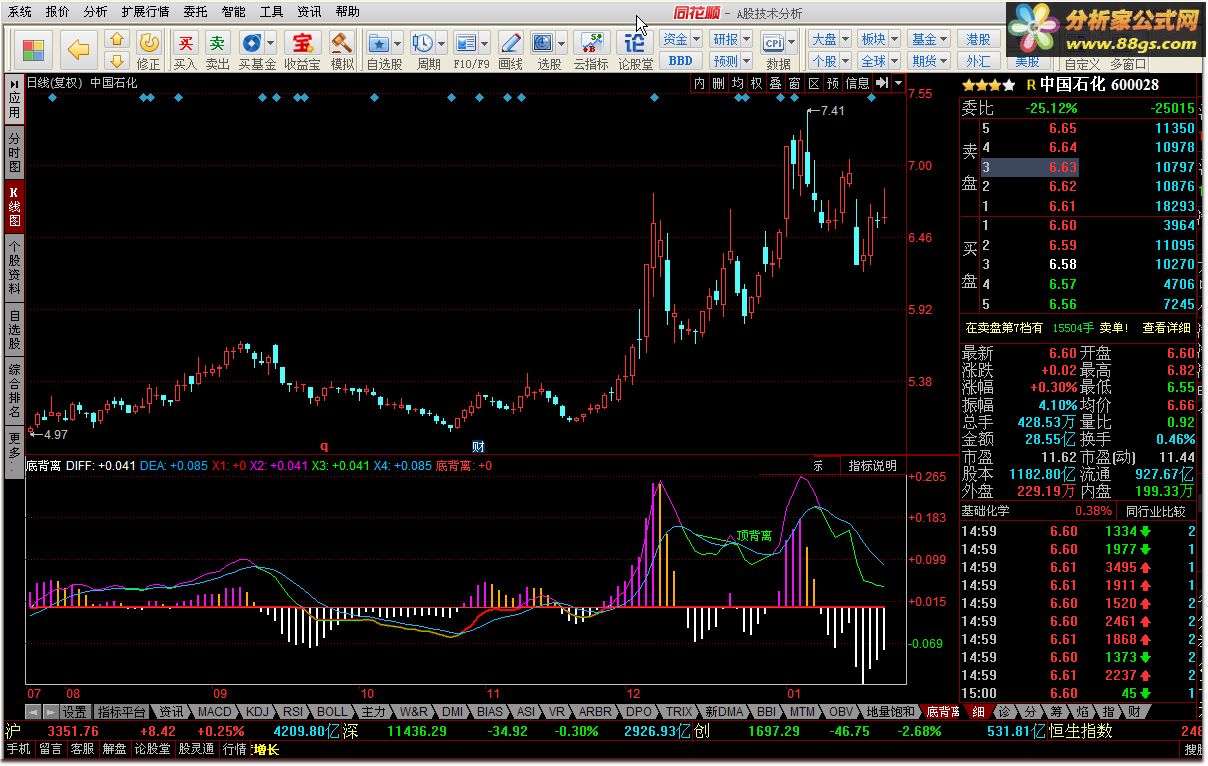
Task: Go back with the yellow left arrow
Action: (x=78, y=49)
